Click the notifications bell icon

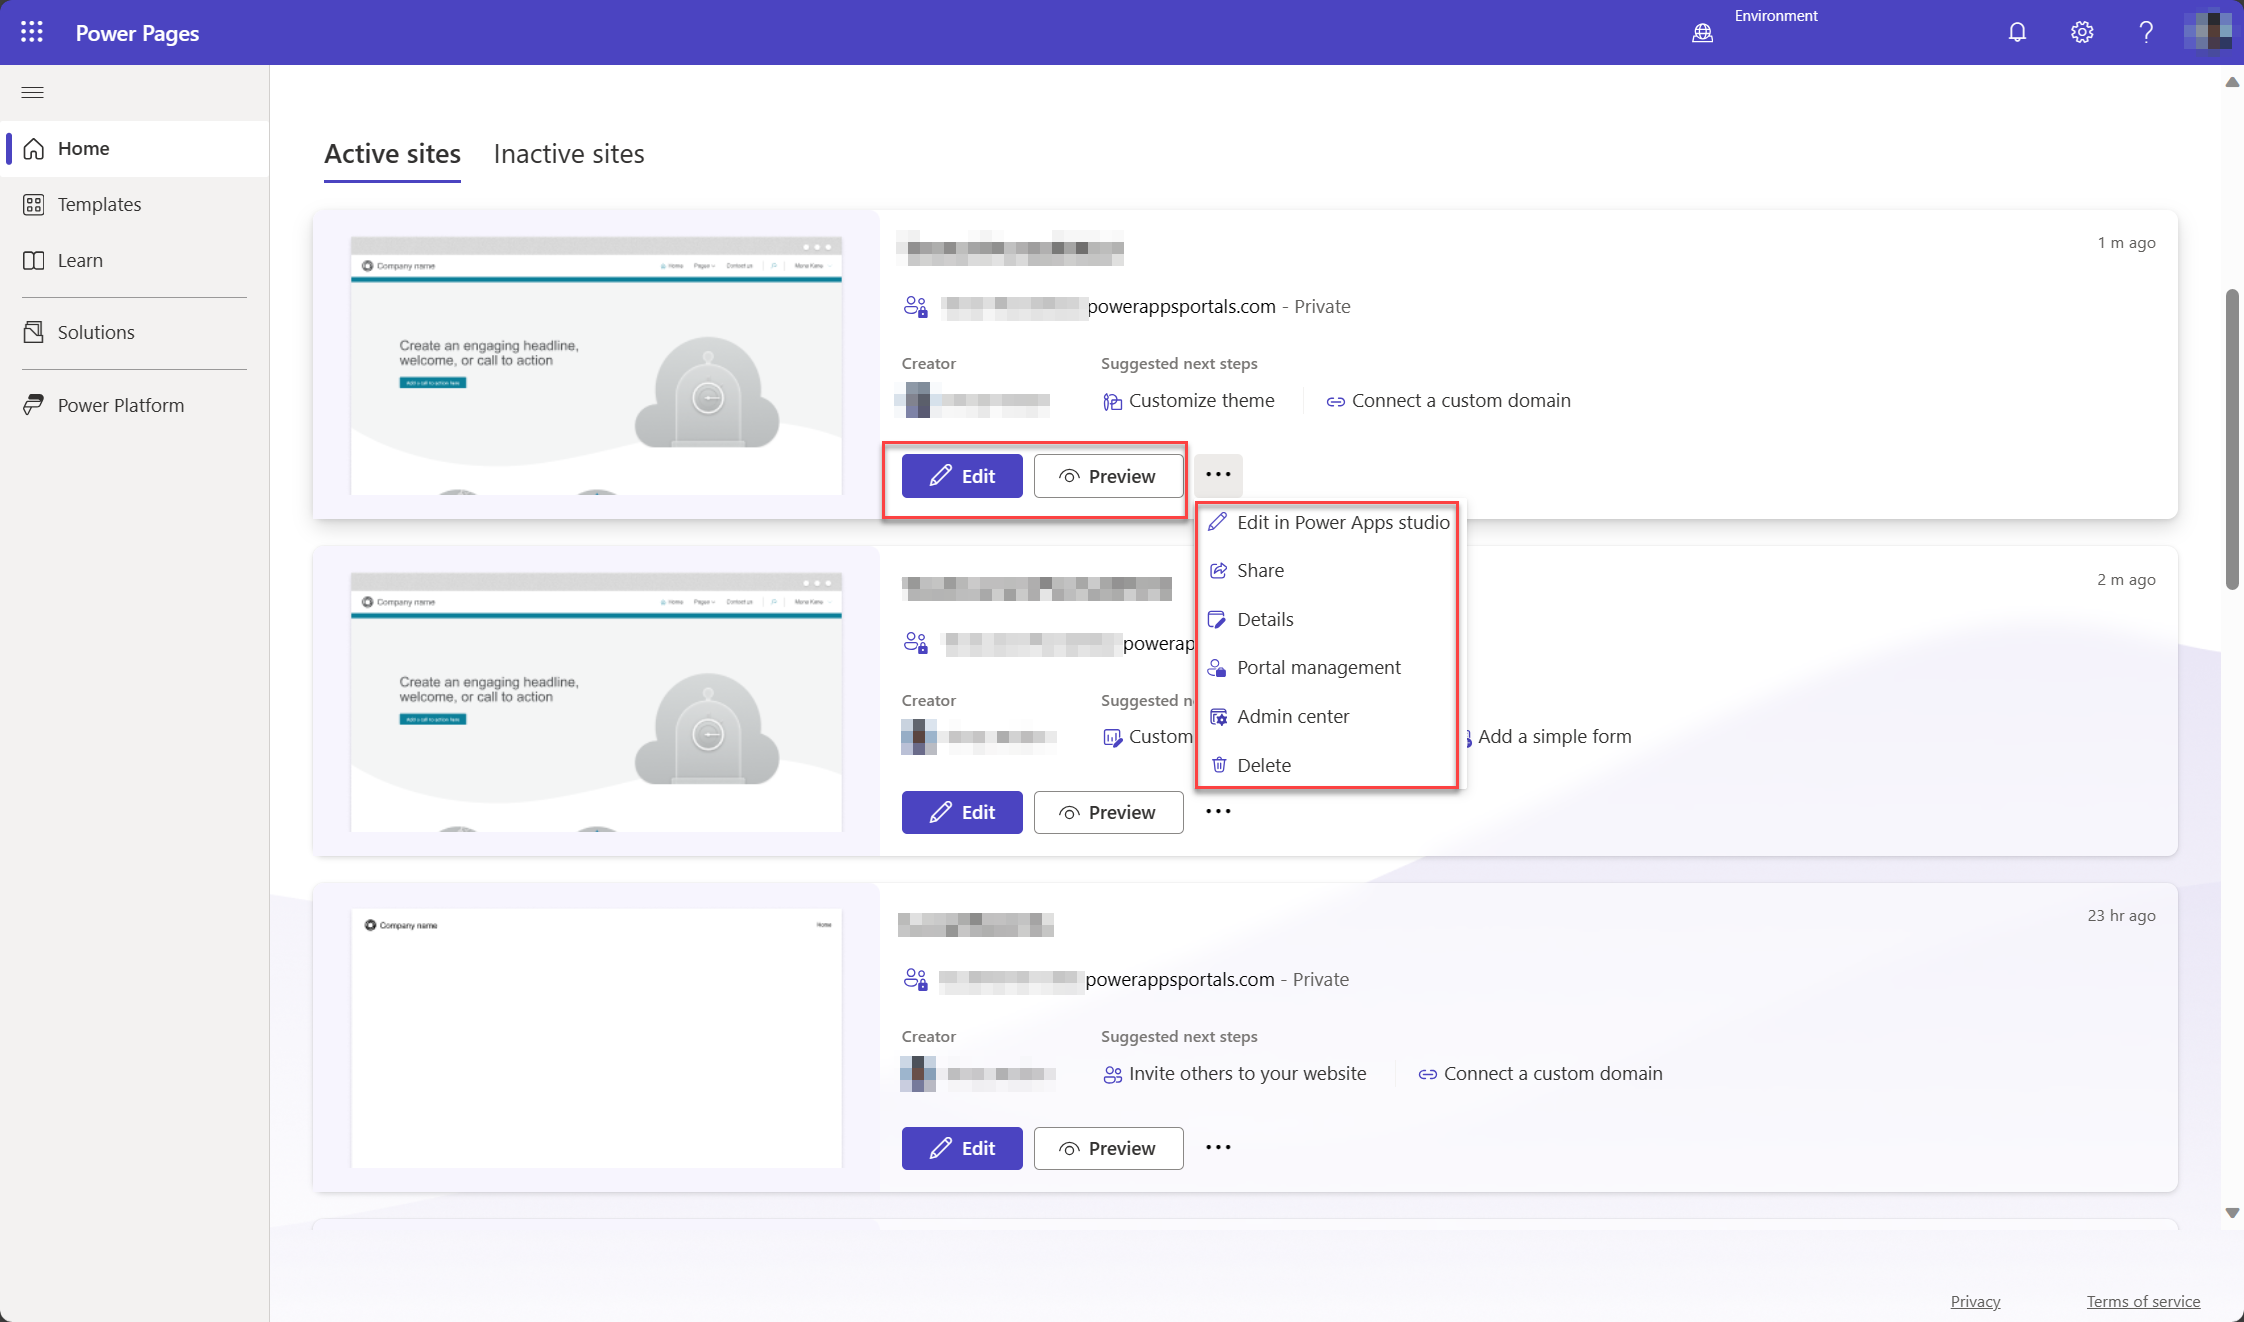[x=2016, y=31]
